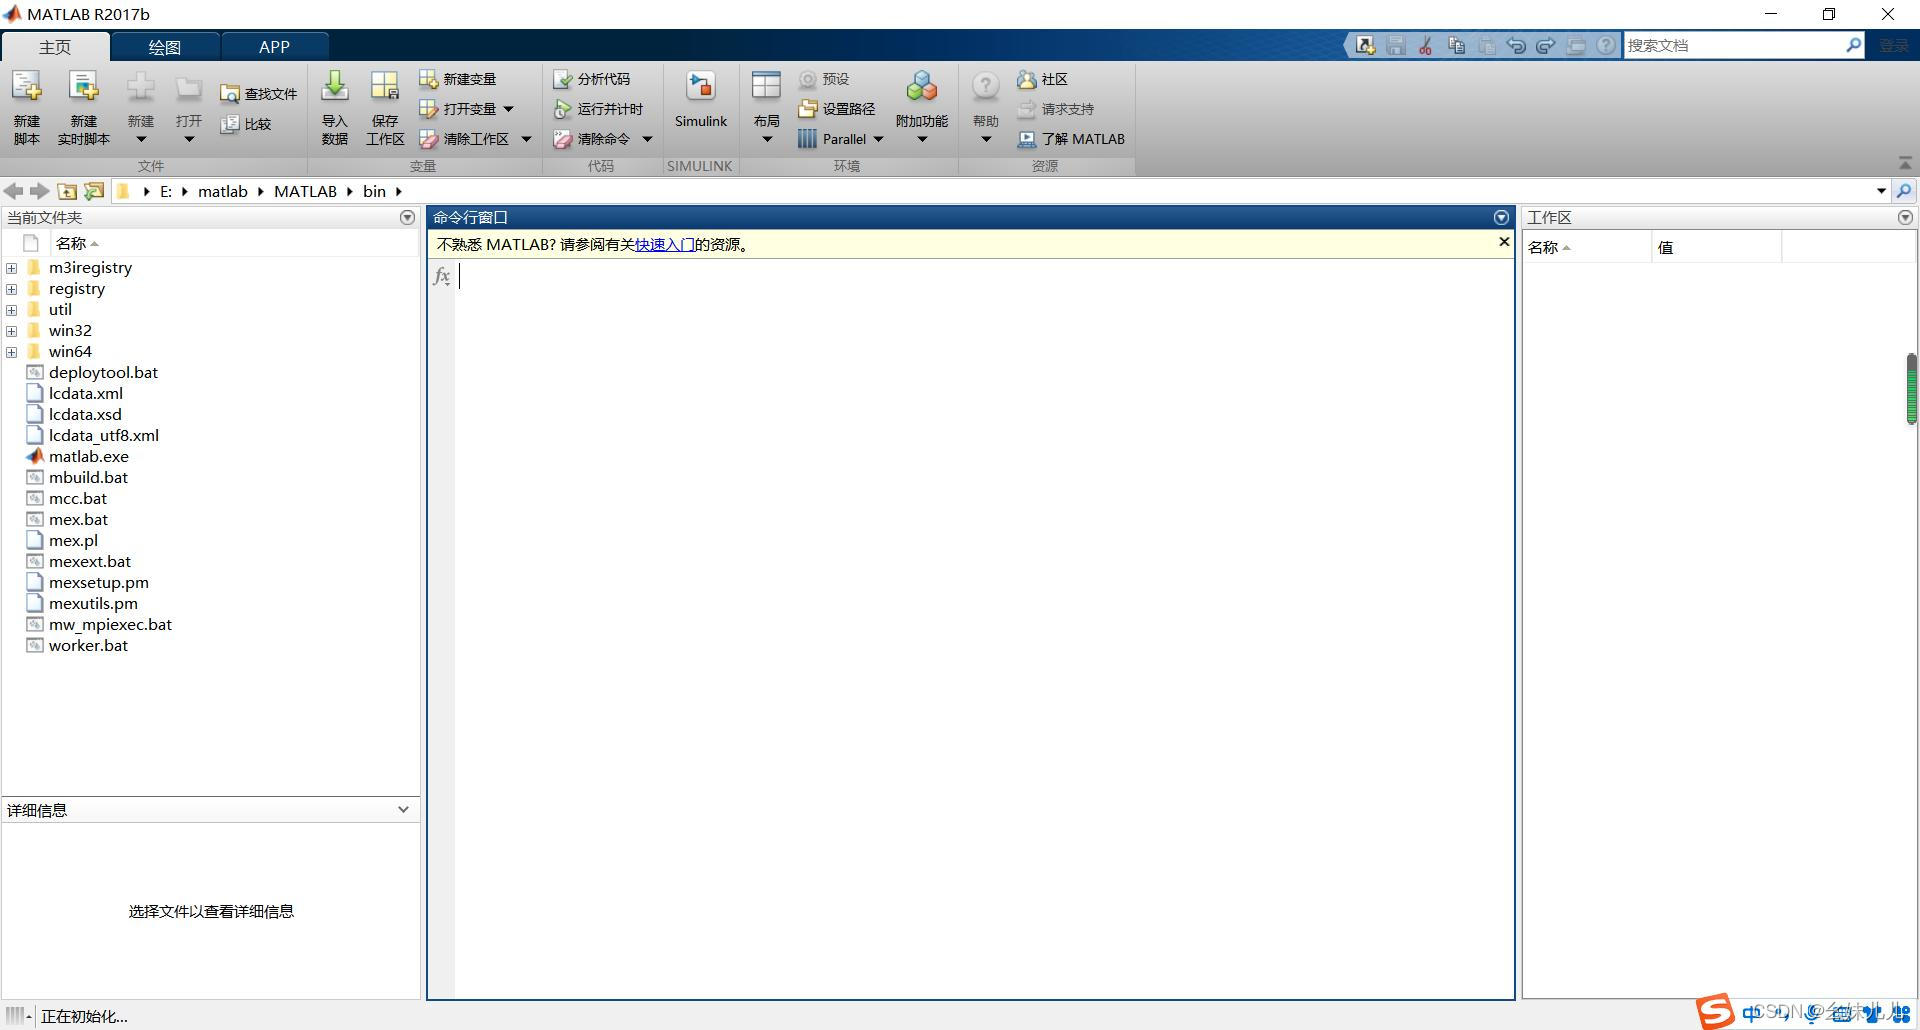
Task: Click the address bar history dropdown arrow
Action: click(x=1881, y=191)
